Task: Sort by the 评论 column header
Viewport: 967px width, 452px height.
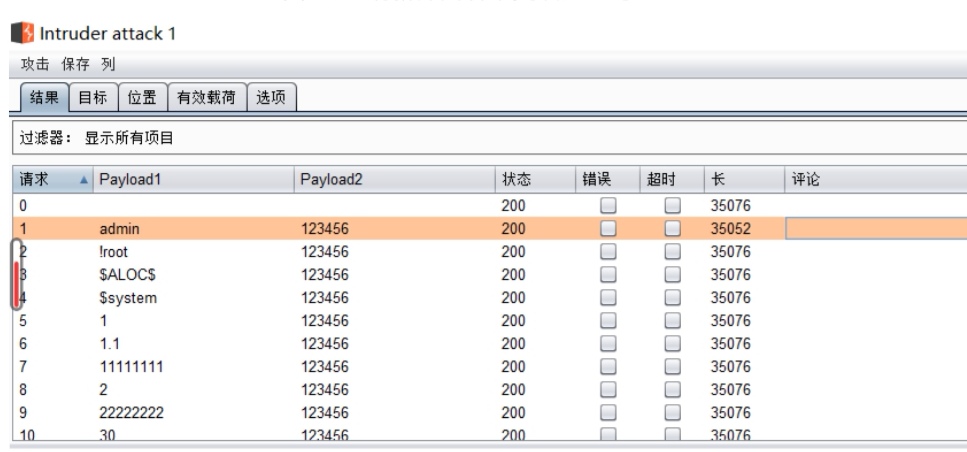Action: coord(876,179)
